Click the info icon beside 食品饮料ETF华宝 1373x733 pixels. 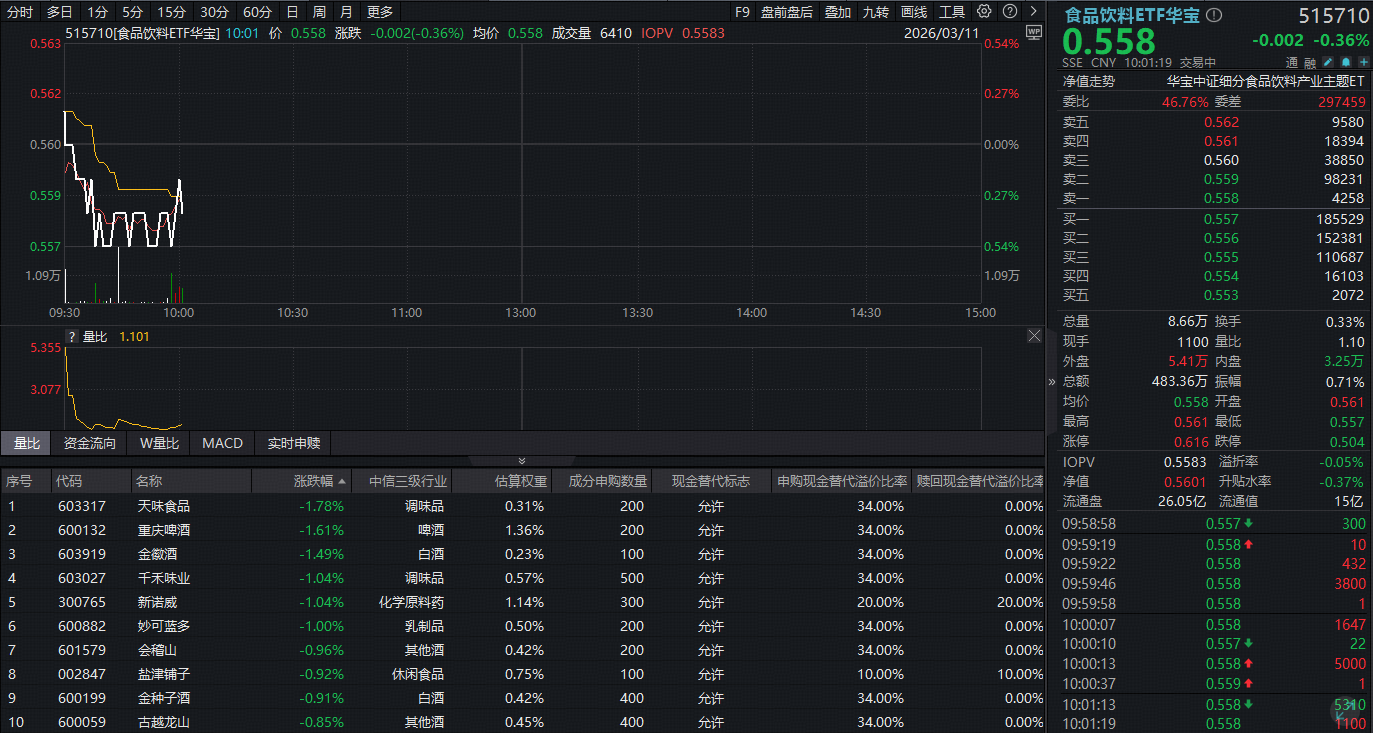[x=1214, y=16]
